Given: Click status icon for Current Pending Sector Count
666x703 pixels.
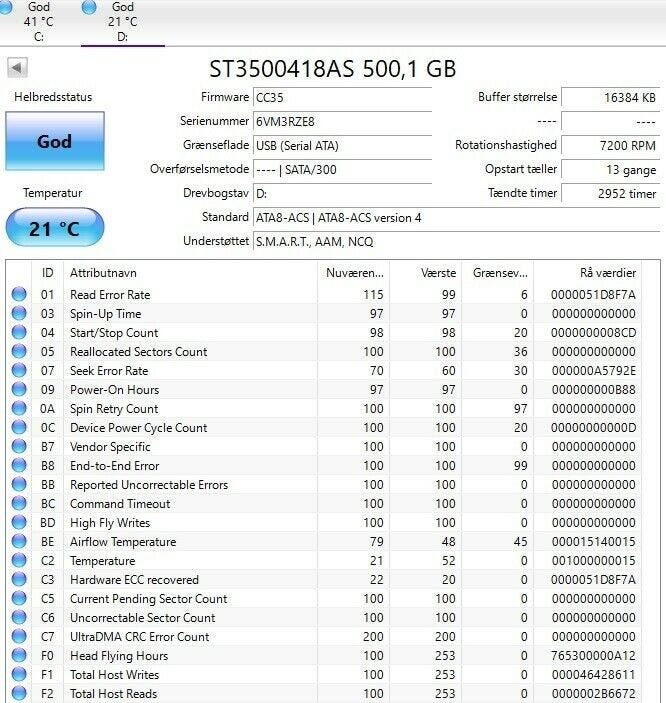Looking at the screenshot, I should 19,598.
